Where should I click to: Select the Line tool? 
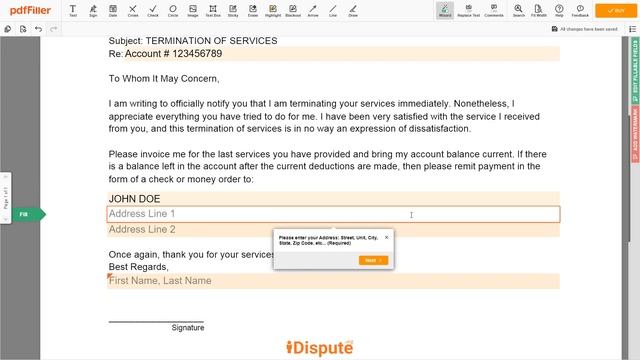(333, 11)
